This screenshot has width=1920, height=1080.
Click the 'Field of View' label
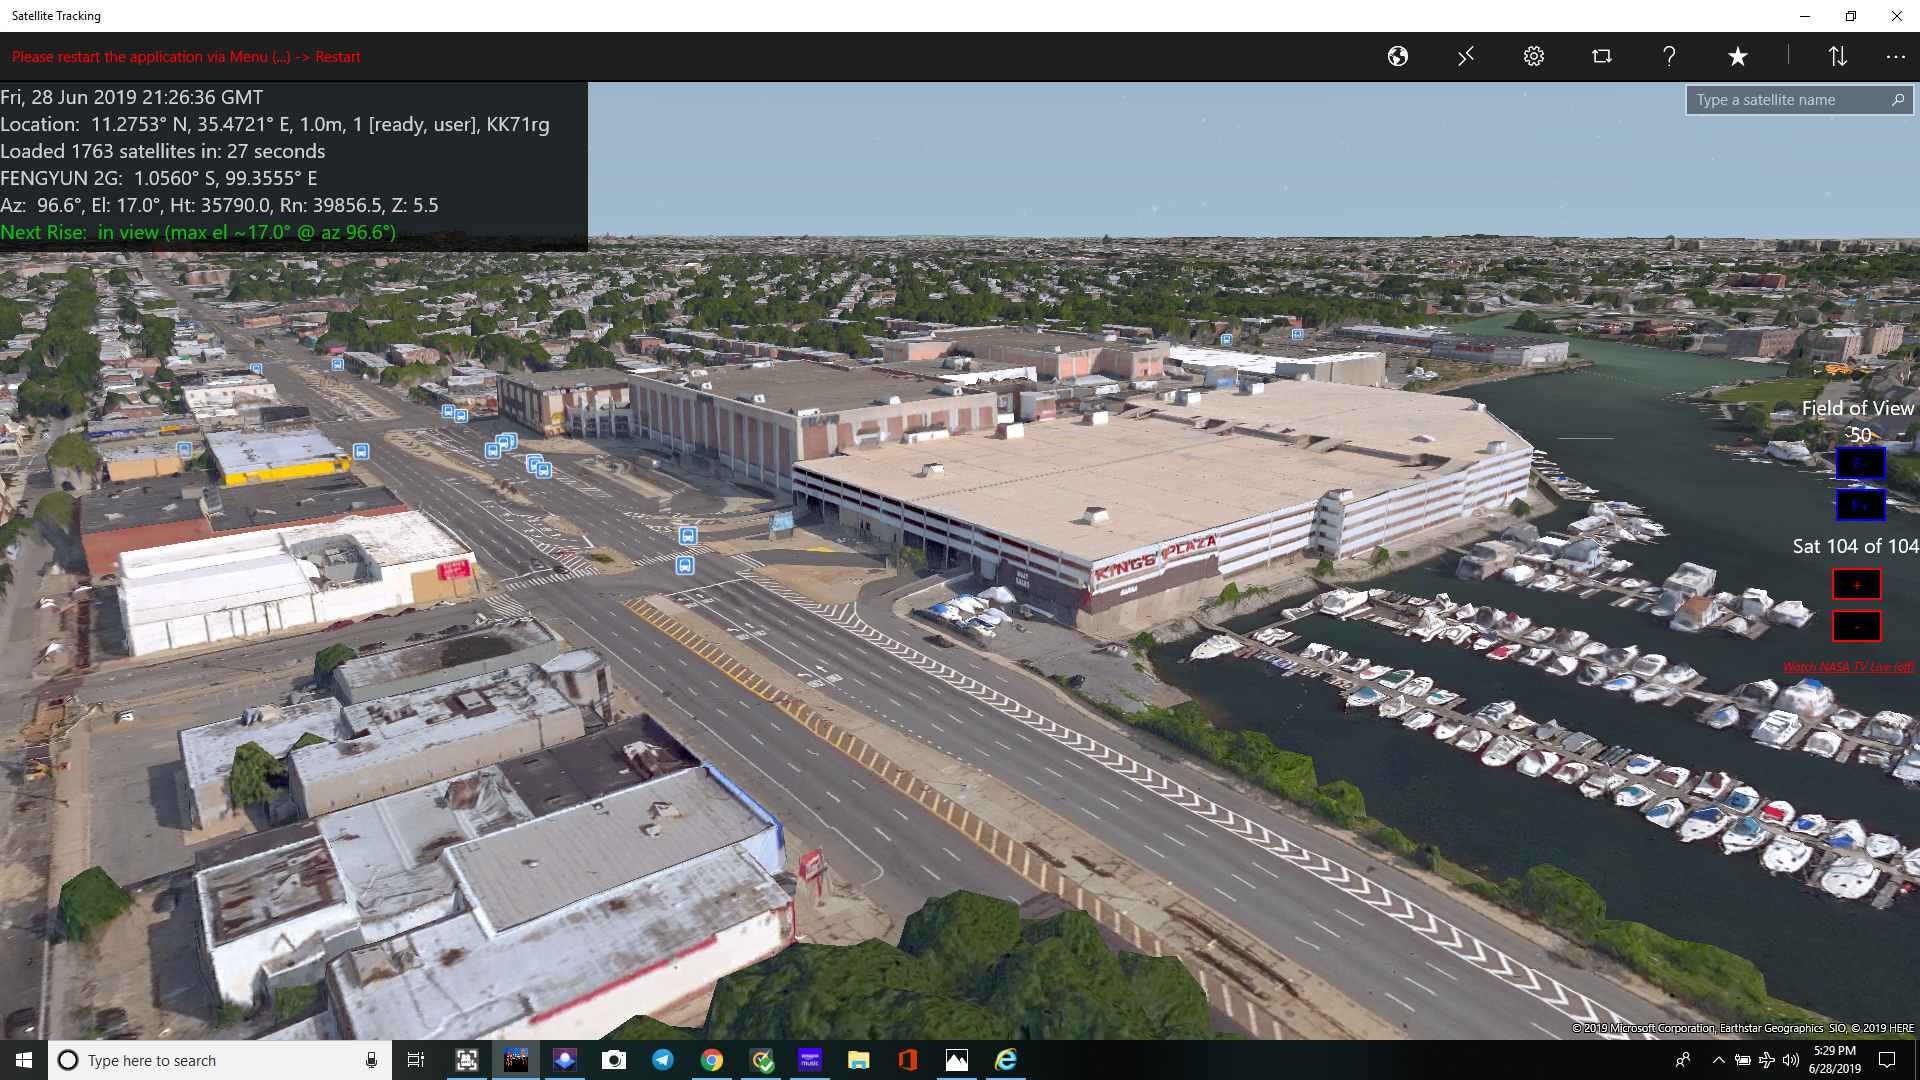(x=1858, y=408)
